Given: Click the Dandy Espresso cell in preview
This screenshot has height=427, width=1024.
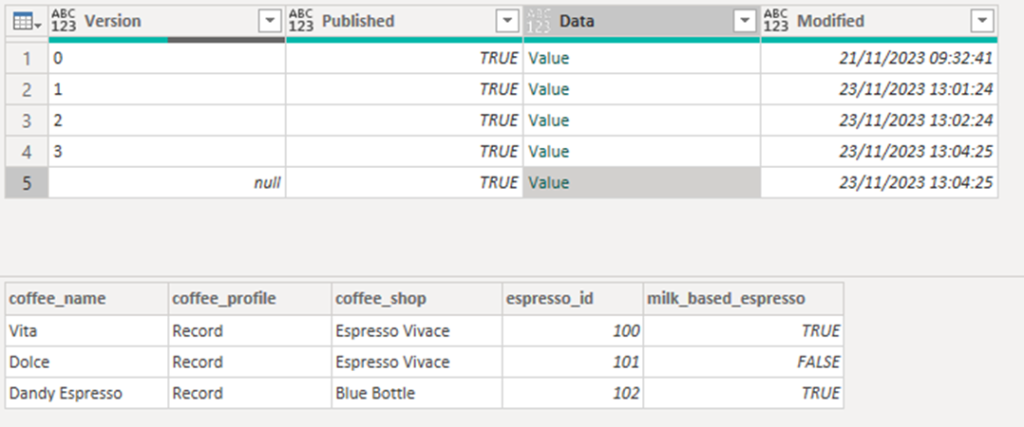Looking at the screenshot, I should click(87, 394).
